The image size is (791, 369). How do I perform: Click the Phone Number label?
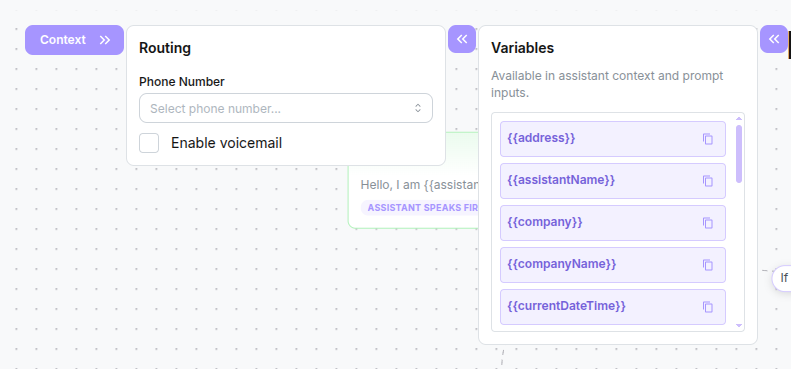pos(182,82)
